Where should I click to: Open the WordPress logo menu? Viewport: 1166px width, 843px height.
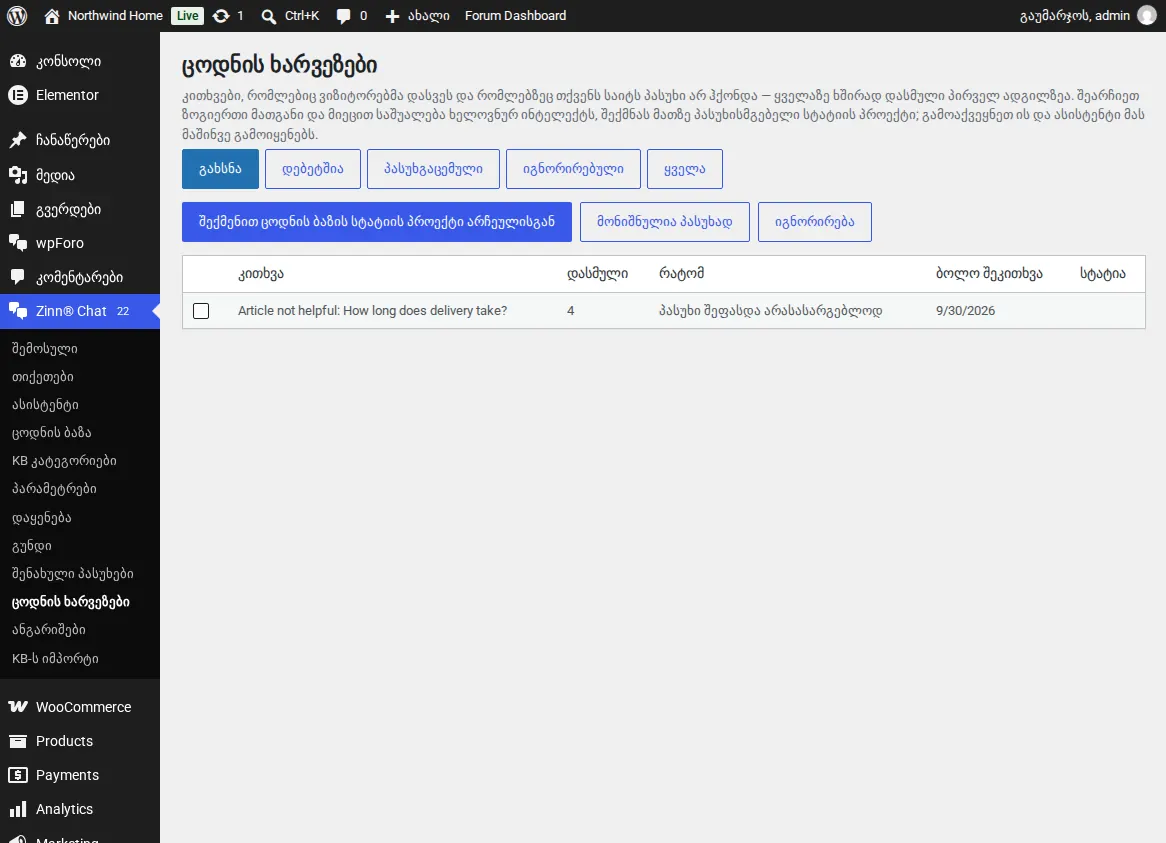pyautogui.click(x=17, y=16)
